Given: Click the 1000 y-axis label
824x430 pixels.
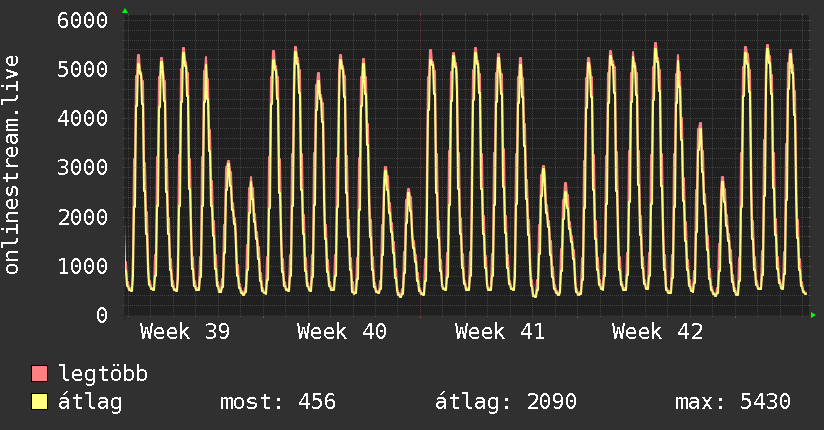Looking at the screenshot, I should click(x=83, y=265).
